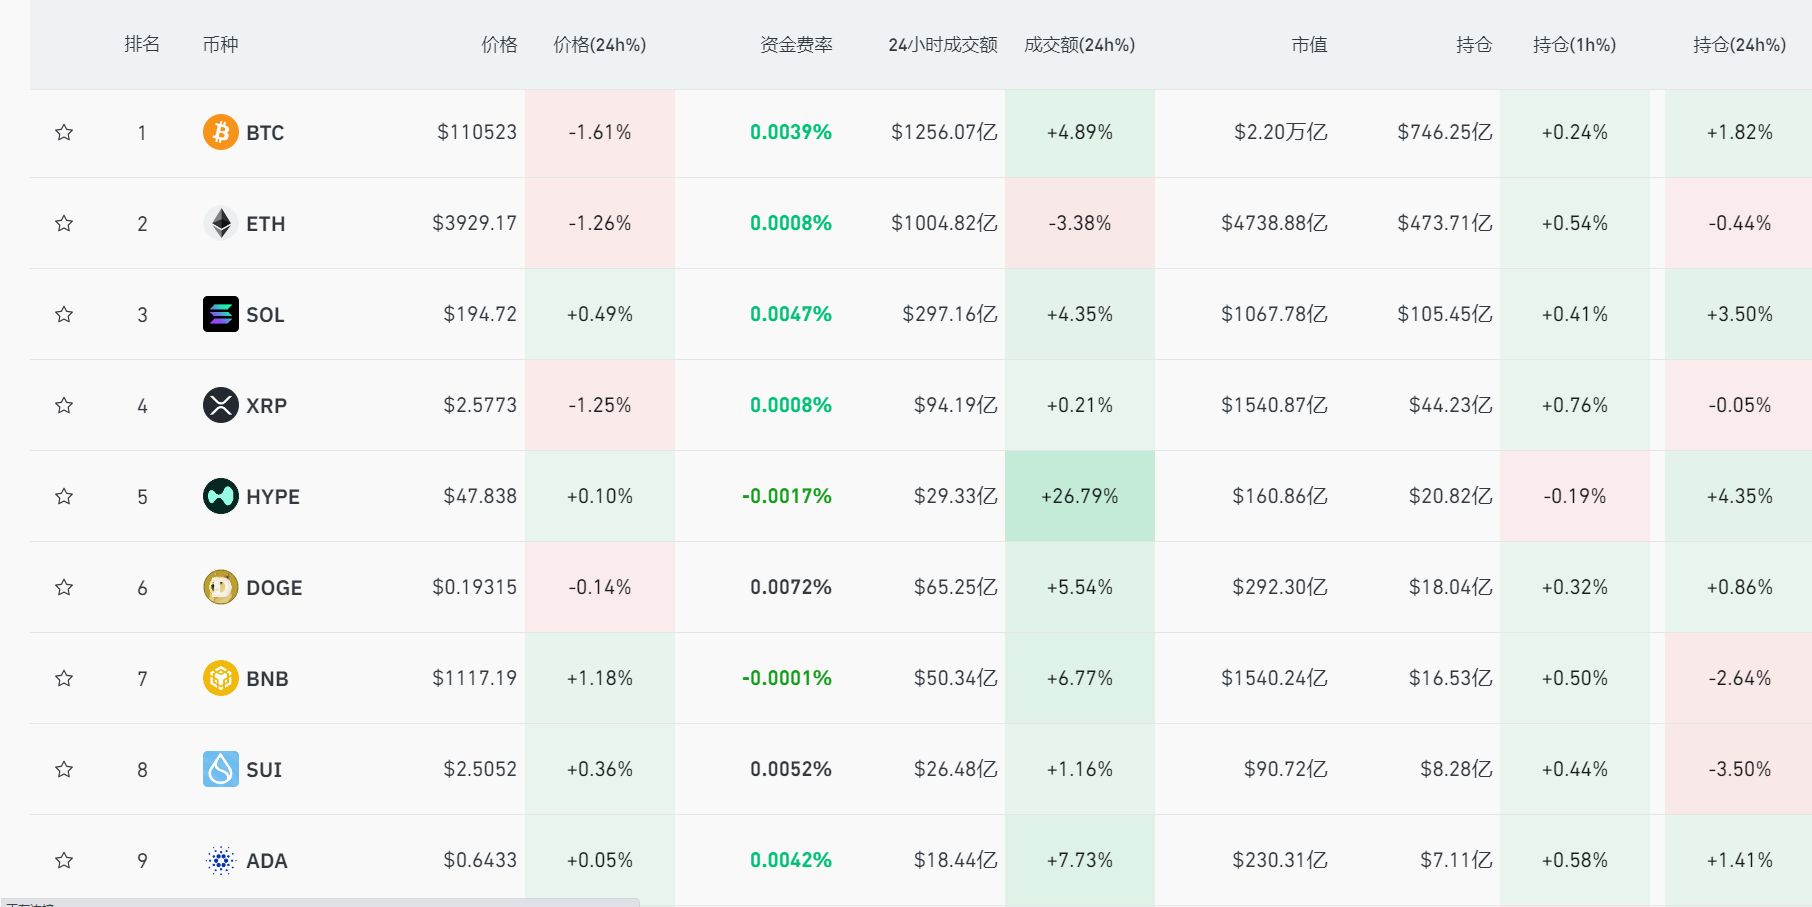
Task: Star the HYPE row as favorite
Action: [x=64, y=496]
